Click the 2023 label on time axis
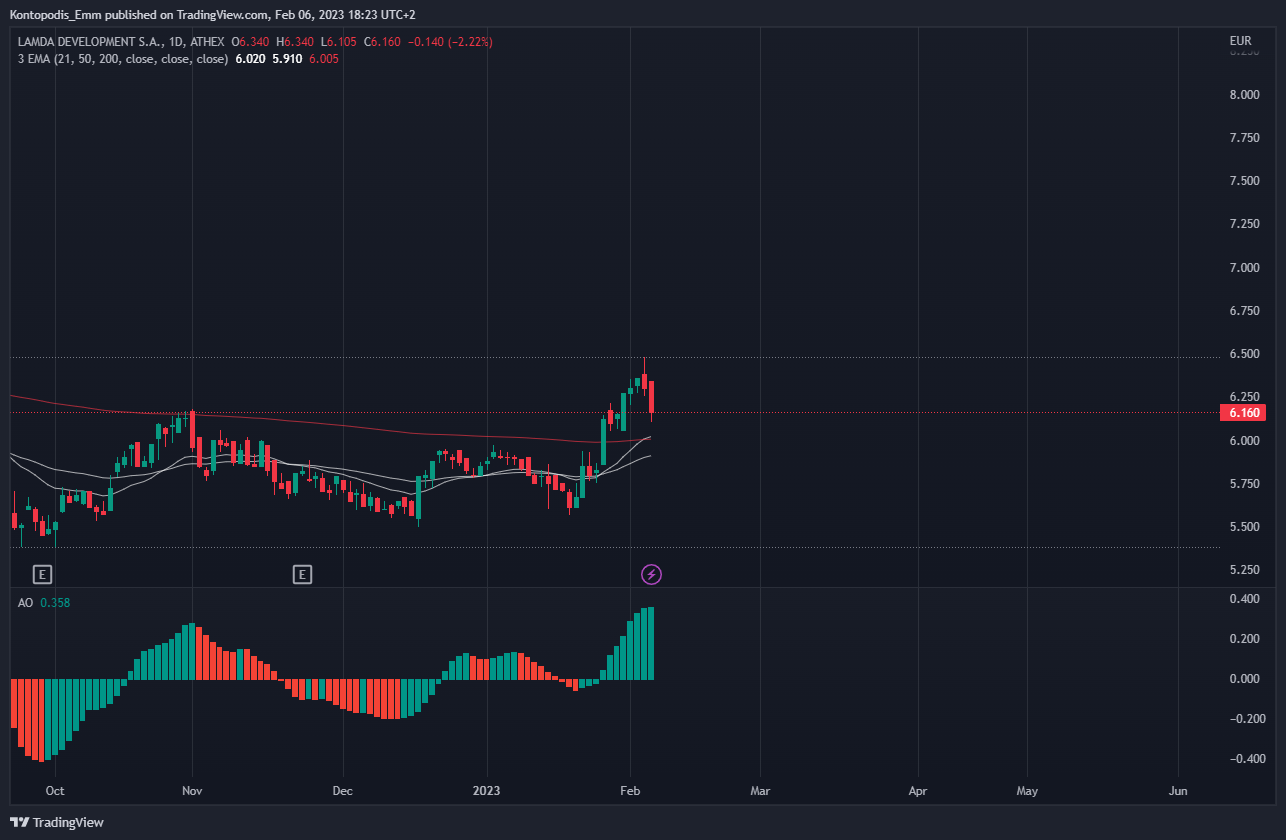Viewport: 1286px width, 840px height. (487, 791)
